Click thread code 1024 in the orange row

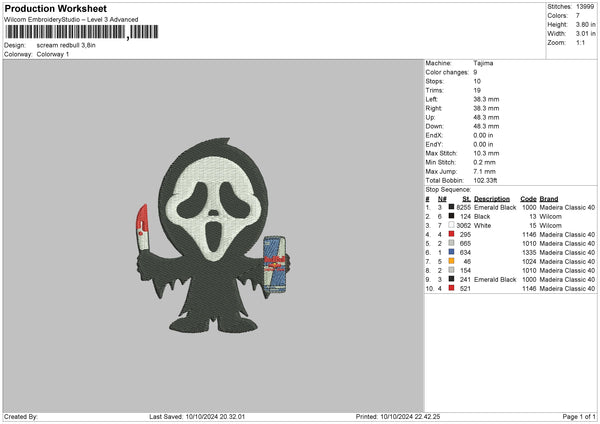(529, 261)
